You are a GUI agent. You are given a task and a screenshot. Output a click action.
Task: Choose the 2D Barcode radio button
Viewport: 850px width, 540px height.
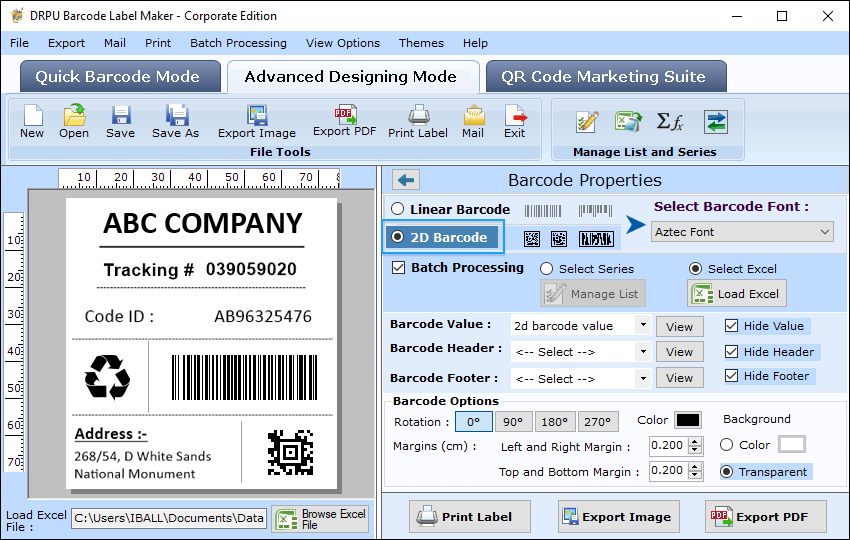click(397, 236)
